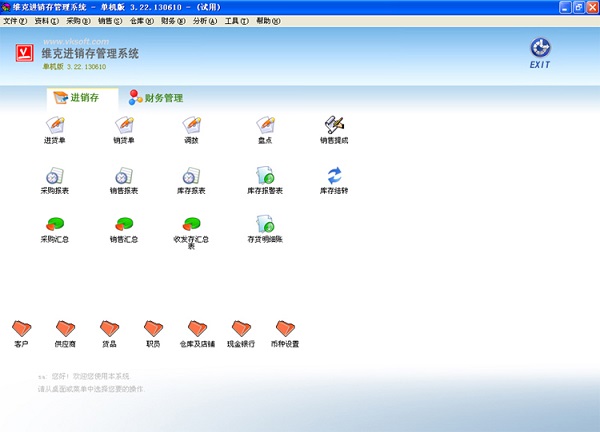The height and width of the screenshot is (432, 600).
Task: Open the 资料 menu
Action: (47, 21)
